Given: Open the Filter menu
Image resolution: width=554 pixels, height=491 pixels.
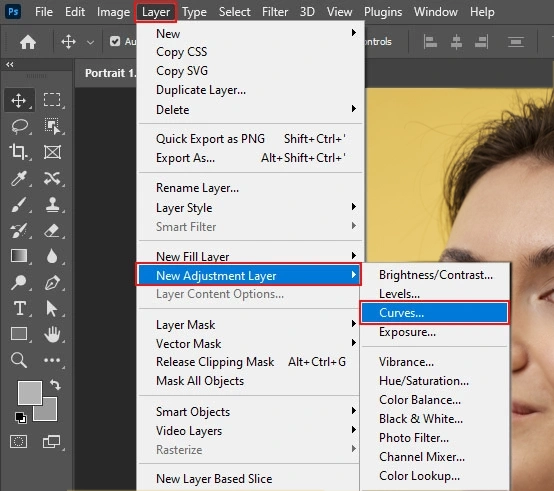Looking at the screenshot, I should 275,12.
